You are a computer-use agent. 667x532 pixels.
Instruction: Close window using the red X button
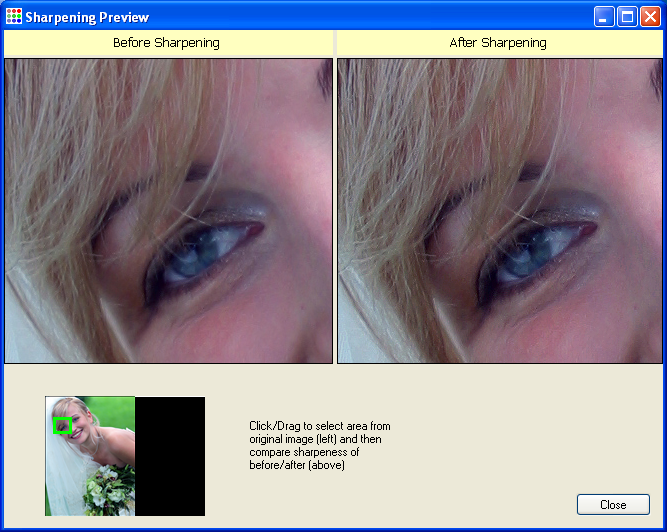pyautogui.click(x=650, y=17)
